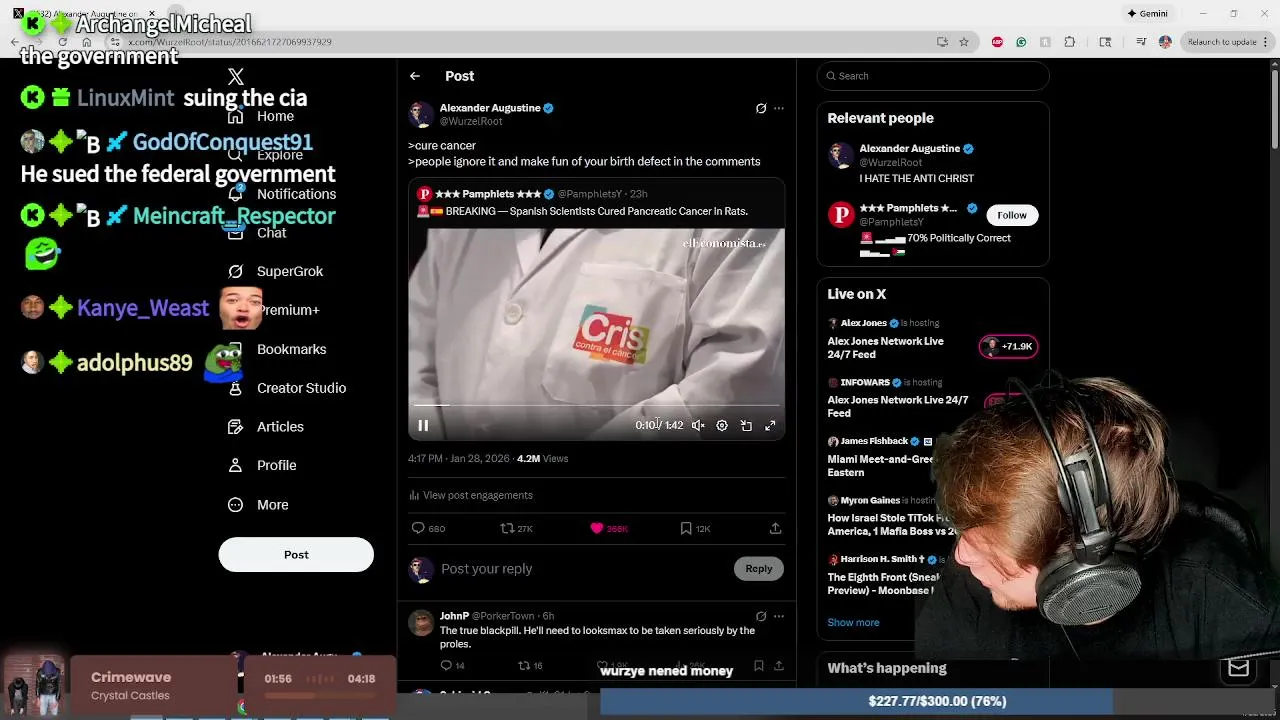
Task: Bookmark page with the Chrome star icon
Action: click(x=964, y=42)
